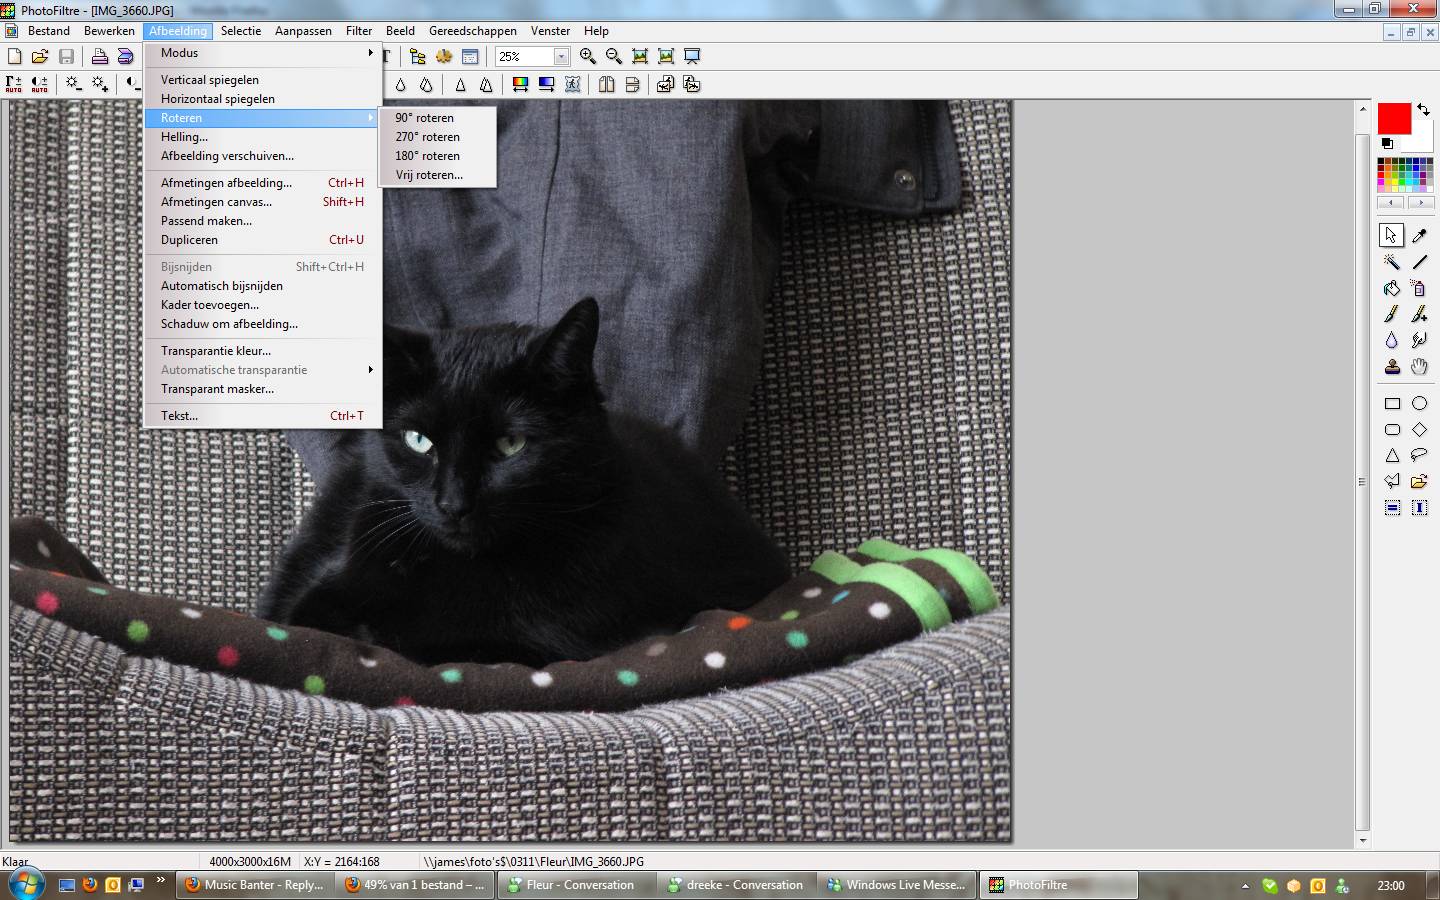Screen dimensions: 1440x900
Task: Show next color palette with right arrow
Action: [1419, 202]
